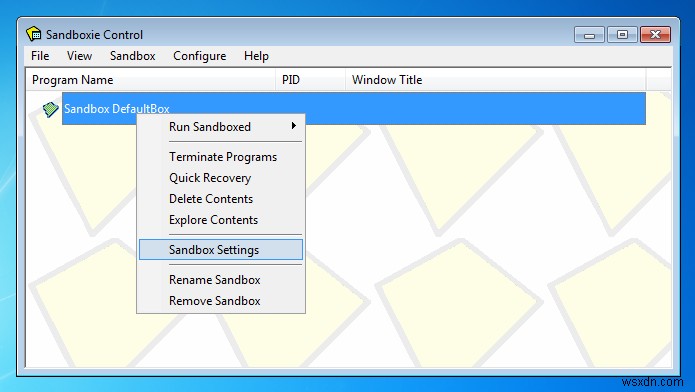Open the Help menu
Viewport: 695px width, 392px height.
pos(256,56)
